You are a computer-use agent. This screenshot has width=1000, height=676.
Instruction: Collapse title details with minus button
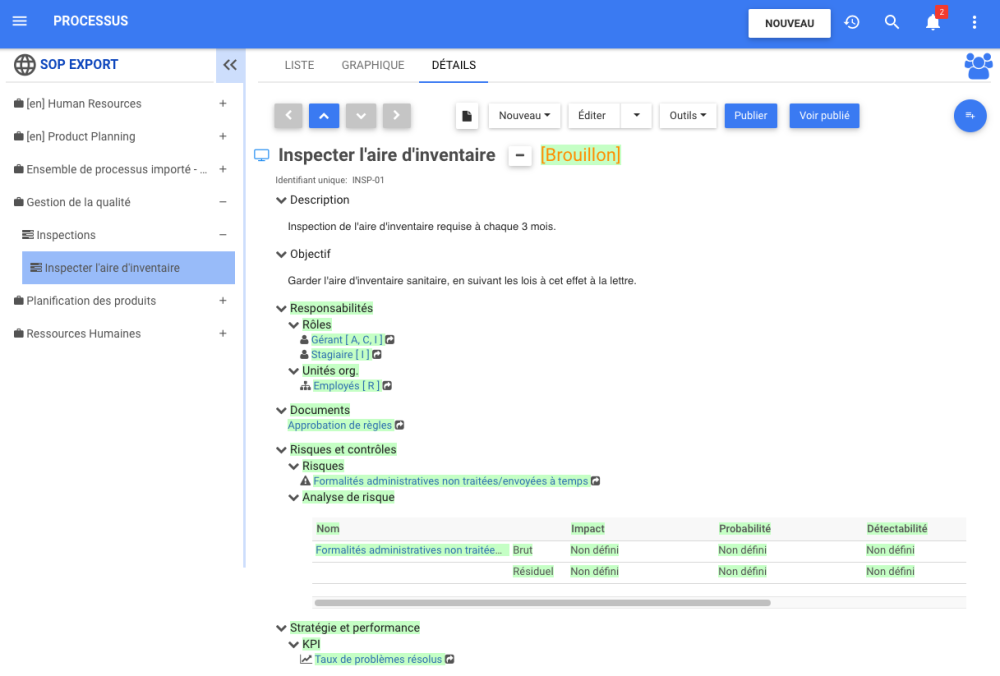pos(520,156)
